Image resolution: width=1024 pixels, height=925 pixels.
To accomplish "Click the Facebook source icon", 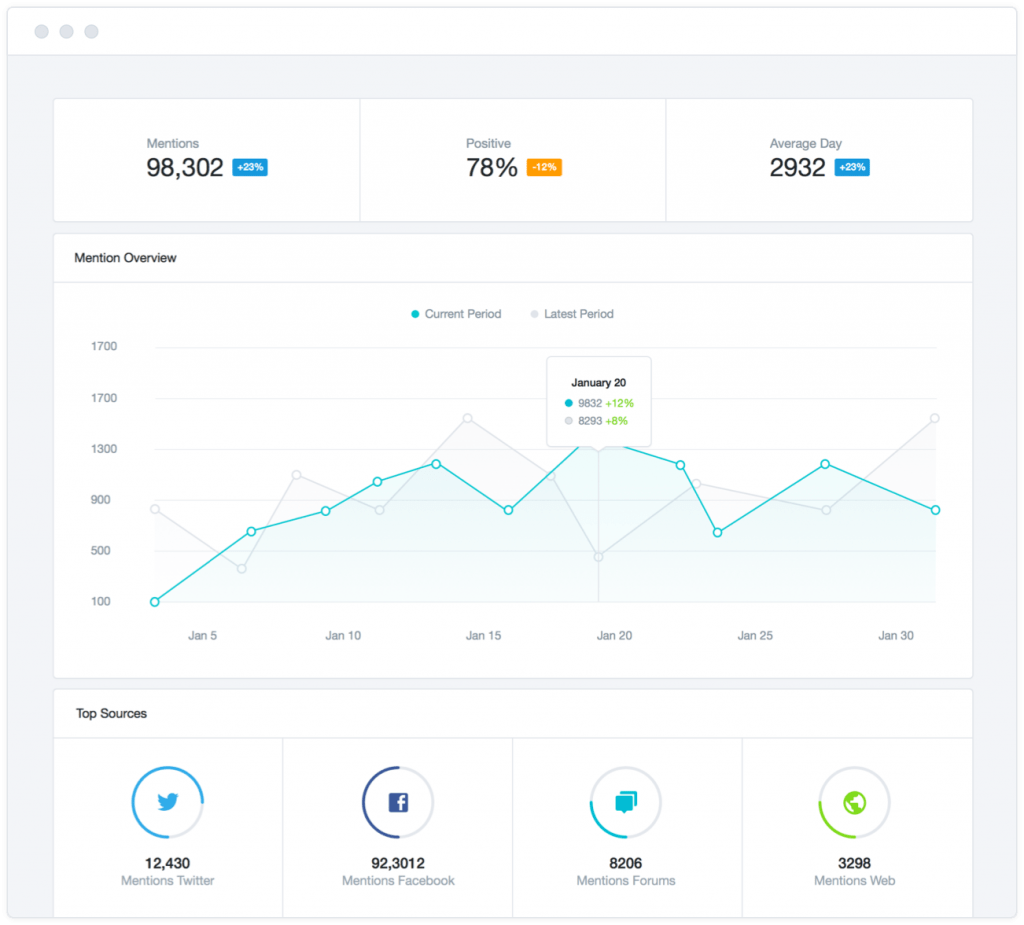I will point(396,802).
